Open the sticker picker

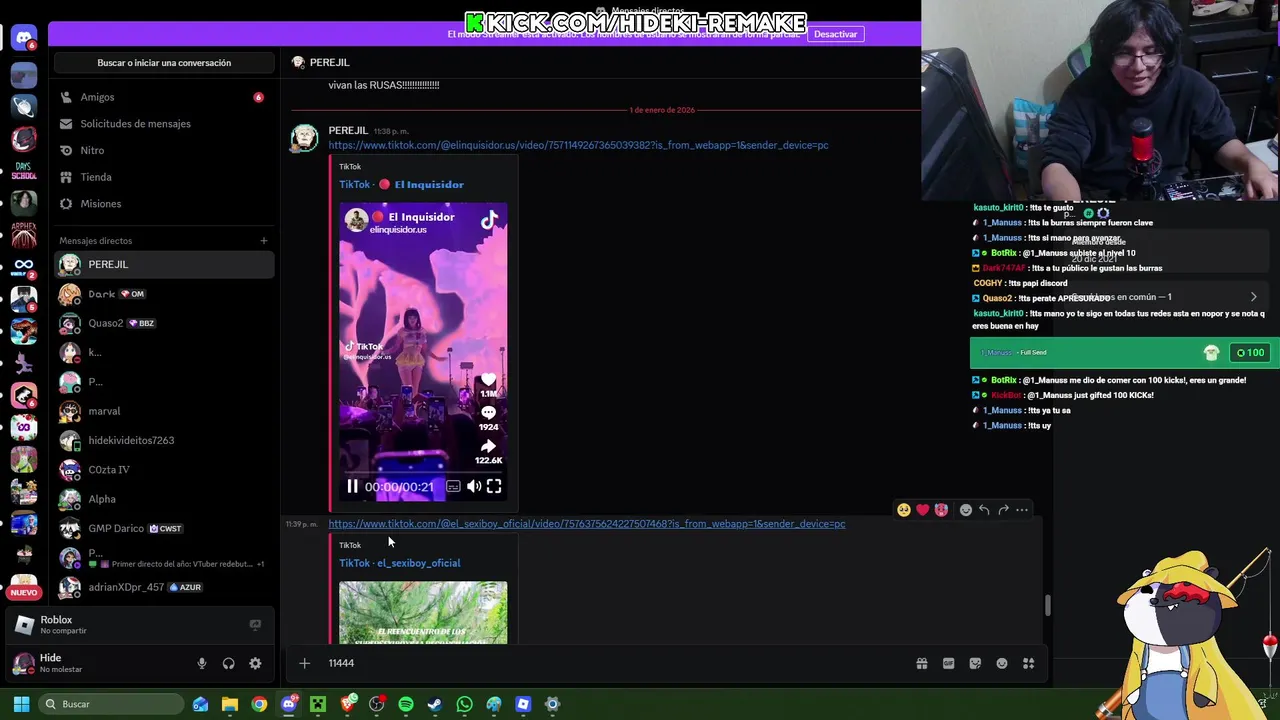[x=975, y=663]
